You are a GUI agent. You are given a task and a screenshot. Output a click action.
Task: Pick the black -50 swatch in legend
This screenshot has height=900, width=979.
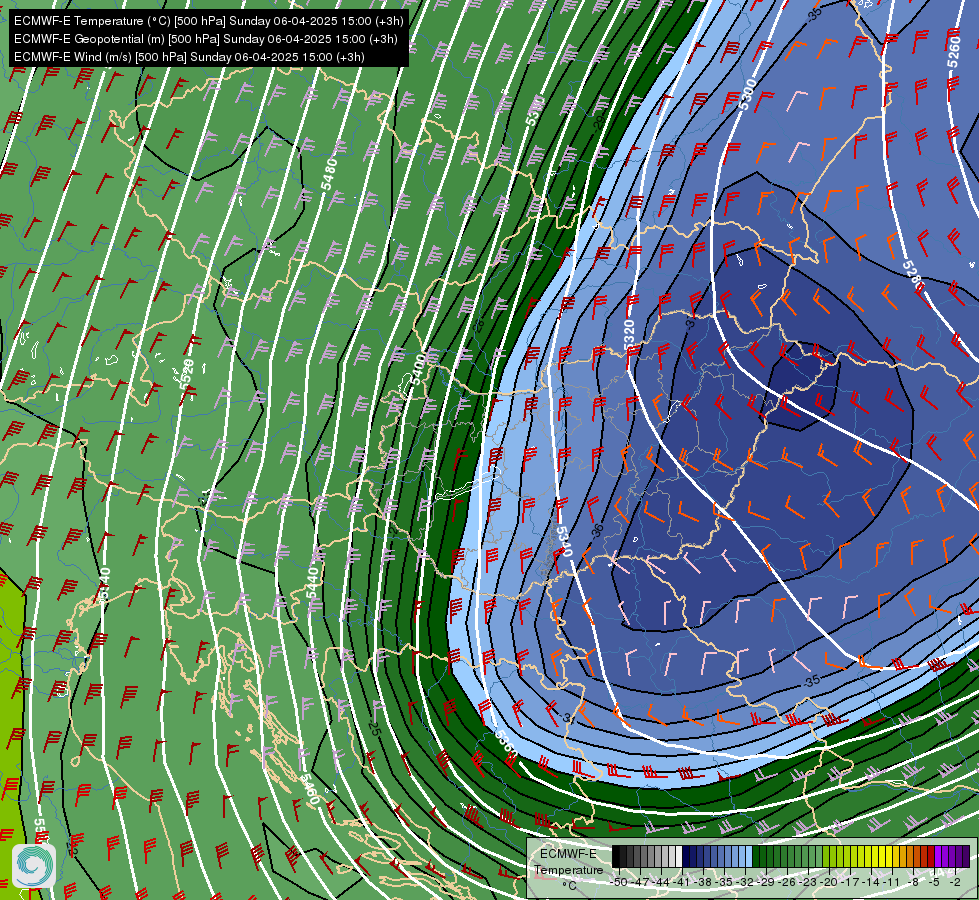coord(616,856)
